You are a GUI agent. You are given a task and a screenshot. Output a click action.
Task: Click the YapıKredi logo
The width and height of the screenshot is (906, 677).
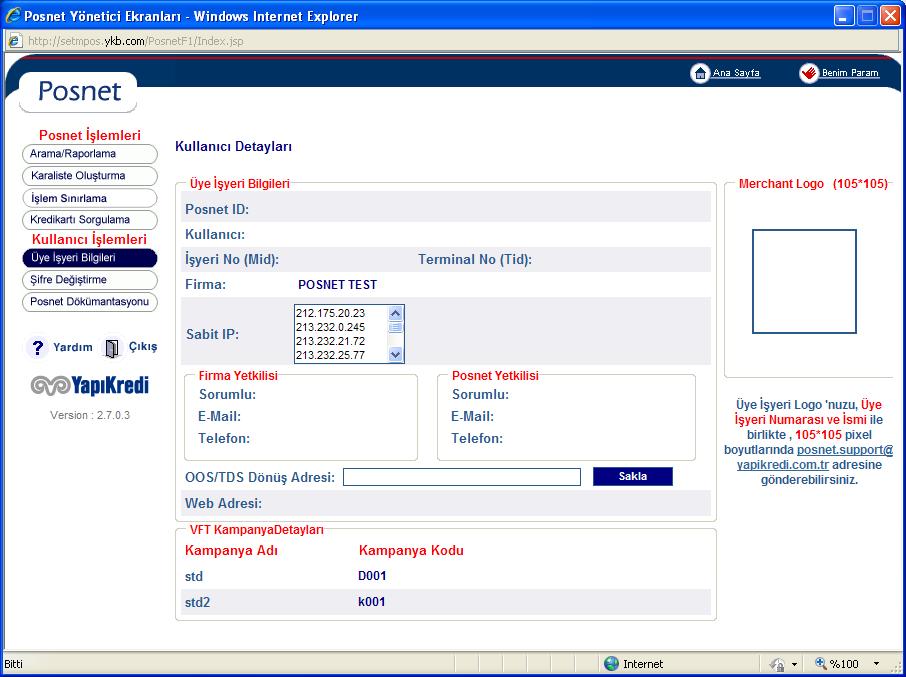coord(90,385)
